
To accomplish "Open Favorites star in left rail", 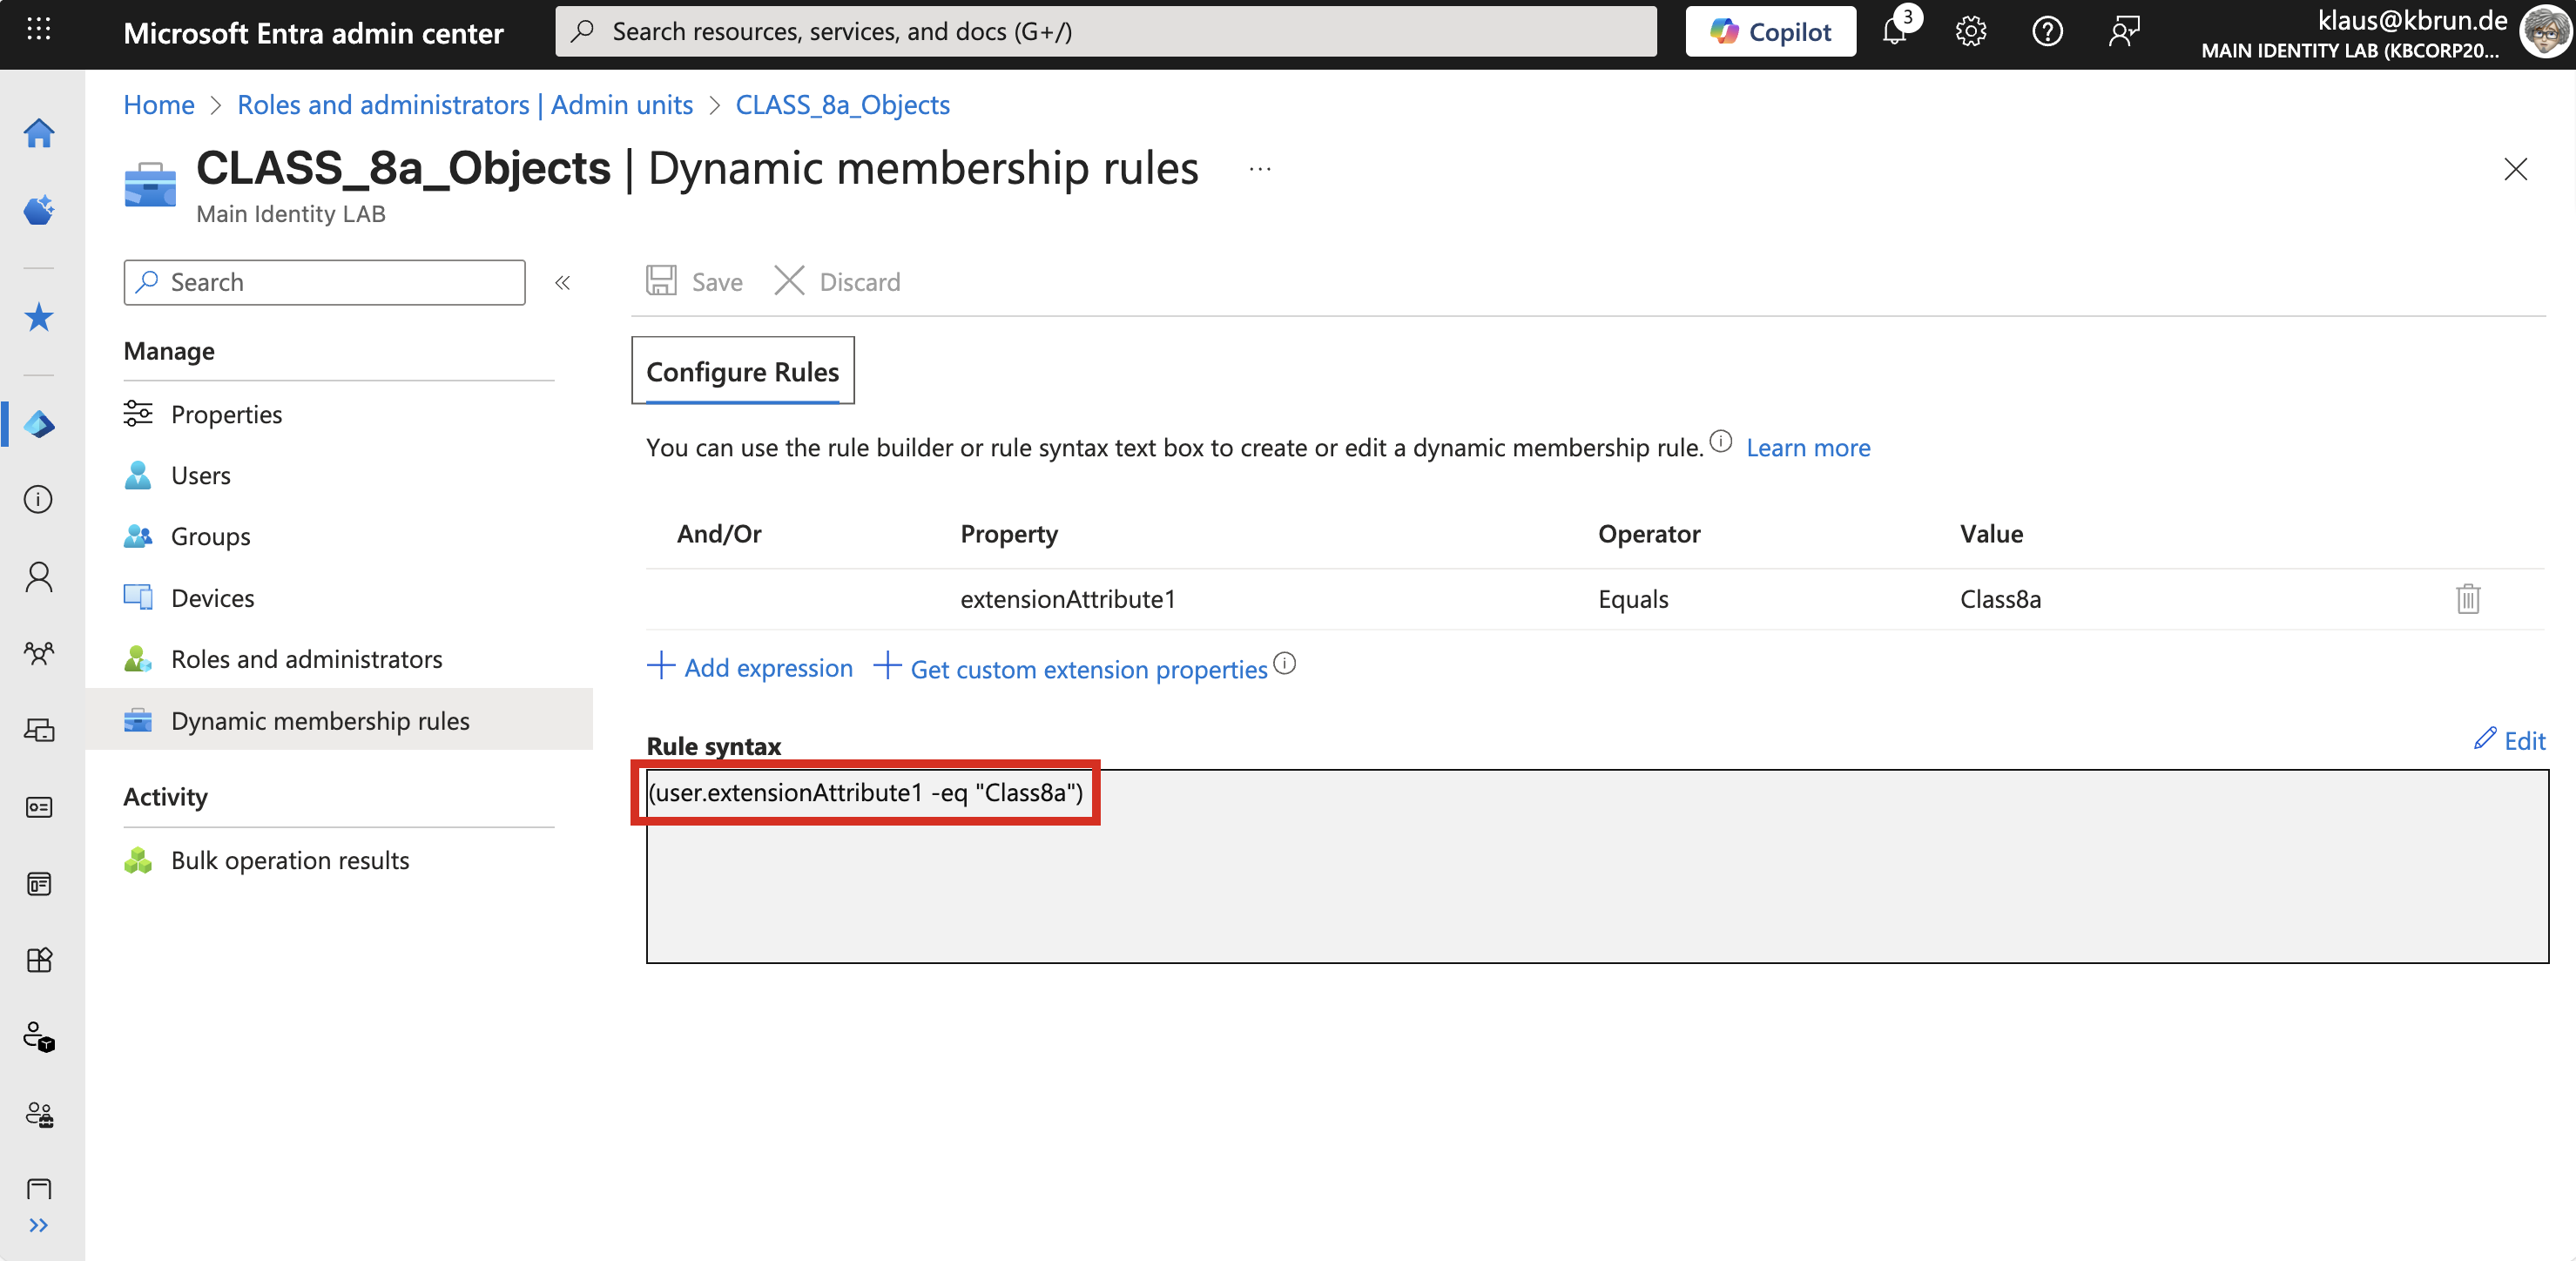I will [39, 318].
